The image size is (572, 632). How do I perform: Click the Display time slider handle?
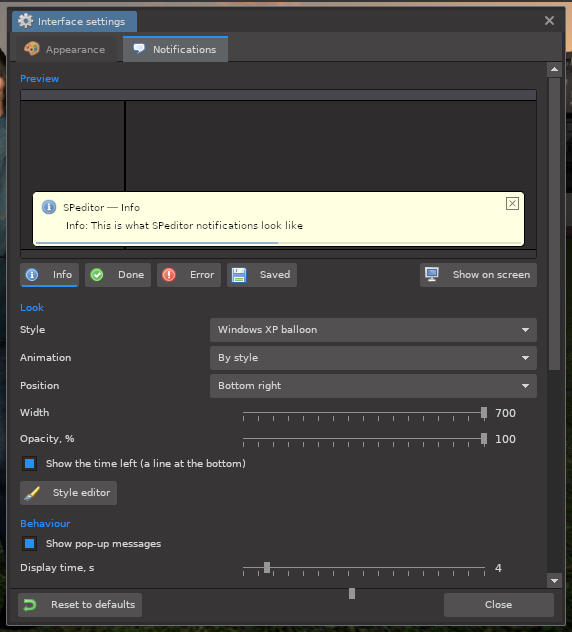point(267,568)
